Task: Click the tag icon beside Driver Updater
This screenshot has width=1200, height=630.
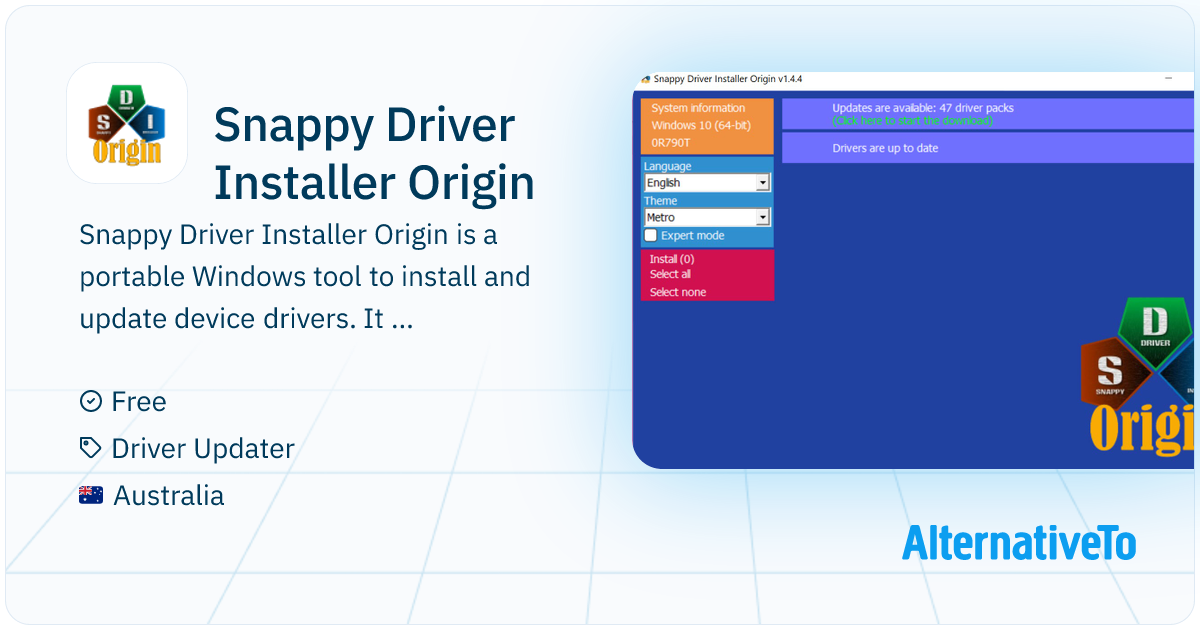Action: coord(90,449)
